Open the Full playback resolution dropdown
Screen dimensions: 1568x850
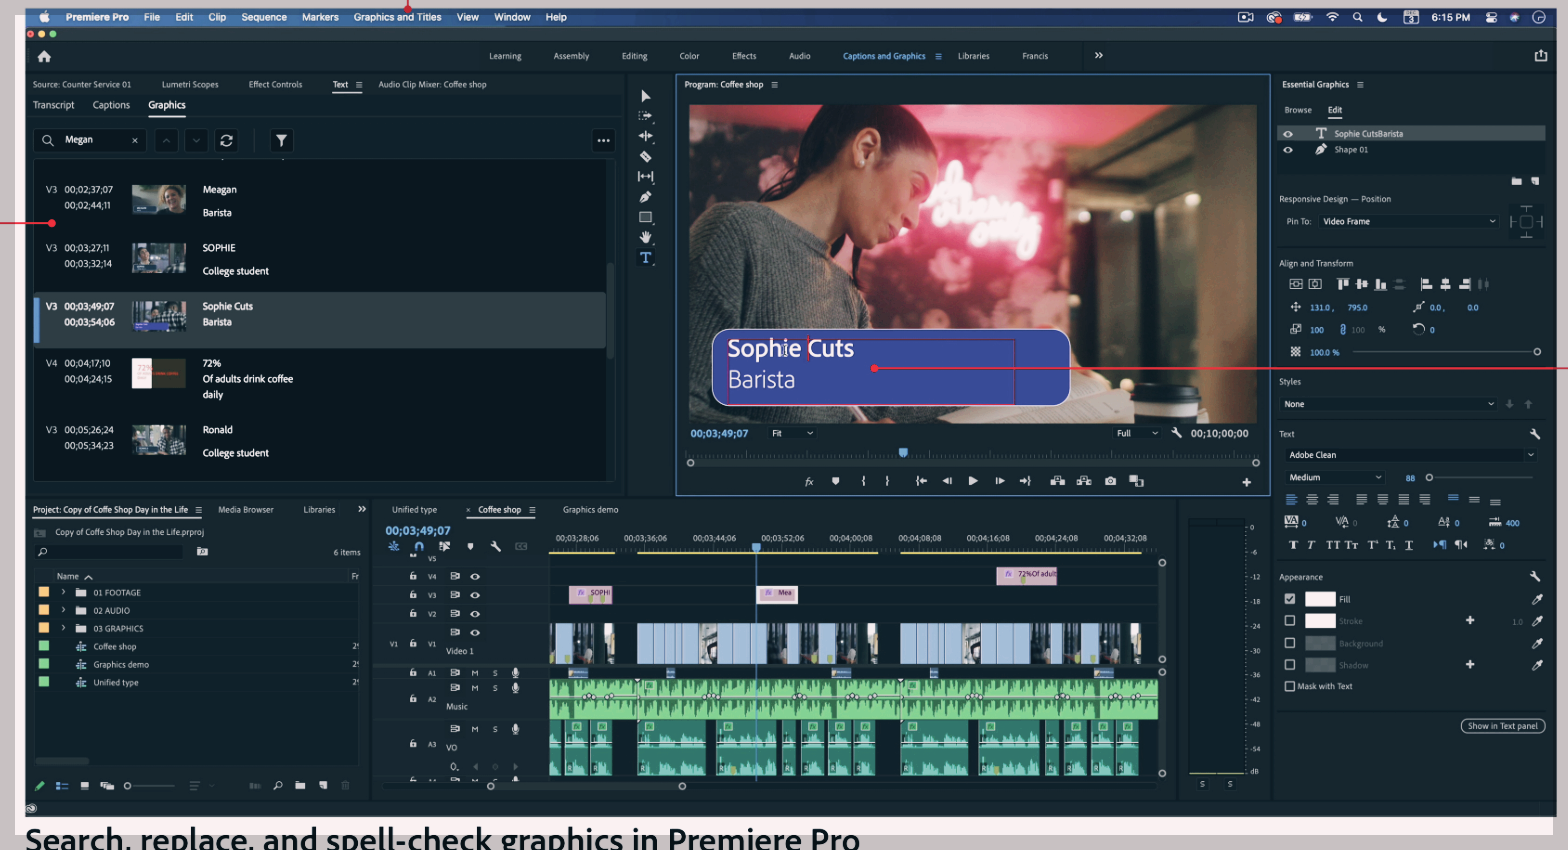coord(1136,433)
